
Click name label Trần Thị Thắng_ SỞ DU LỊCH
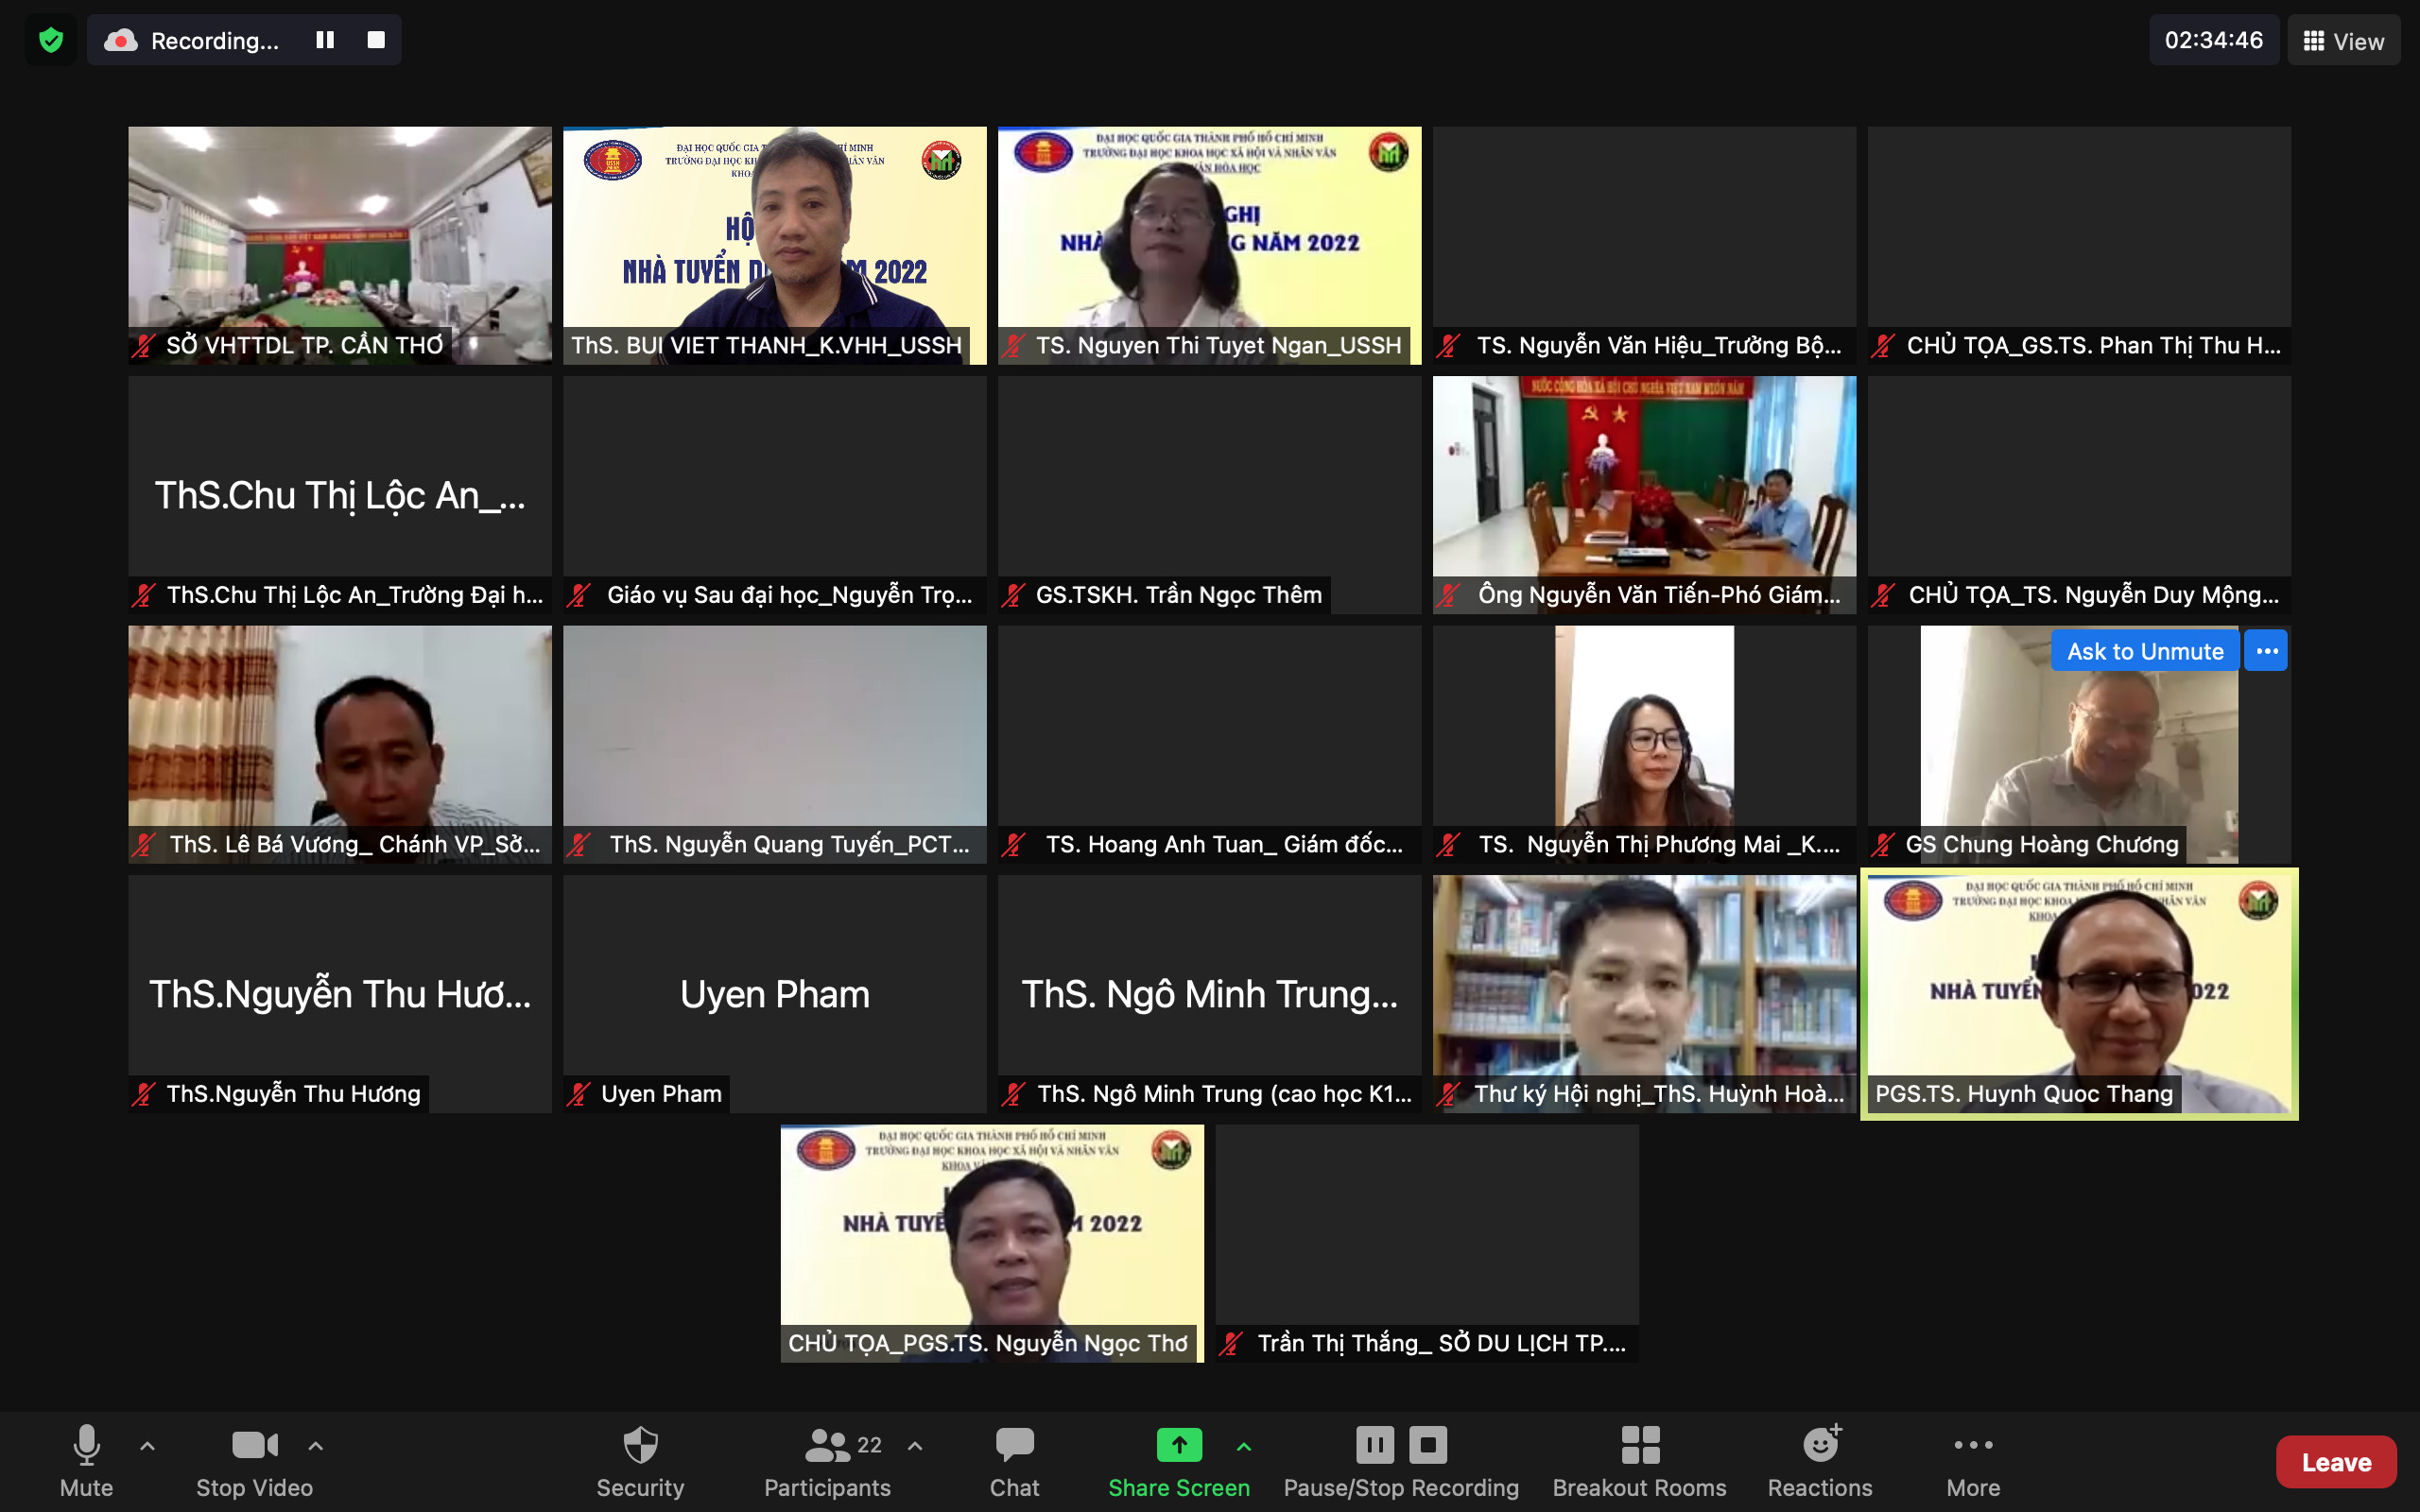tap(1441, 1344)
